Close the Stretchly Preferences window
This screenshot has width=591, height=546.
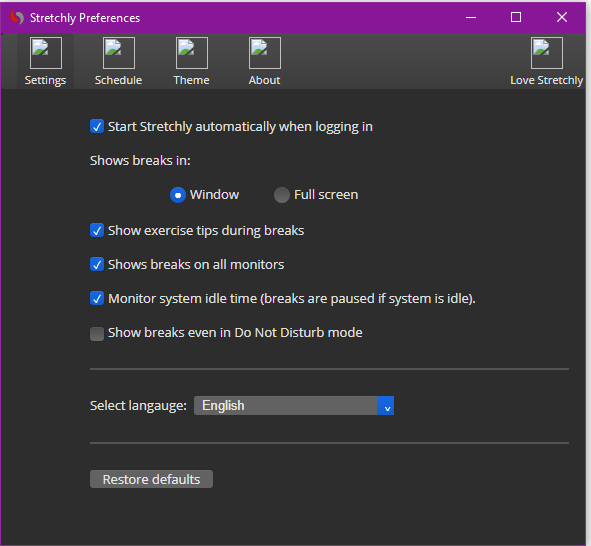point(562,17)
